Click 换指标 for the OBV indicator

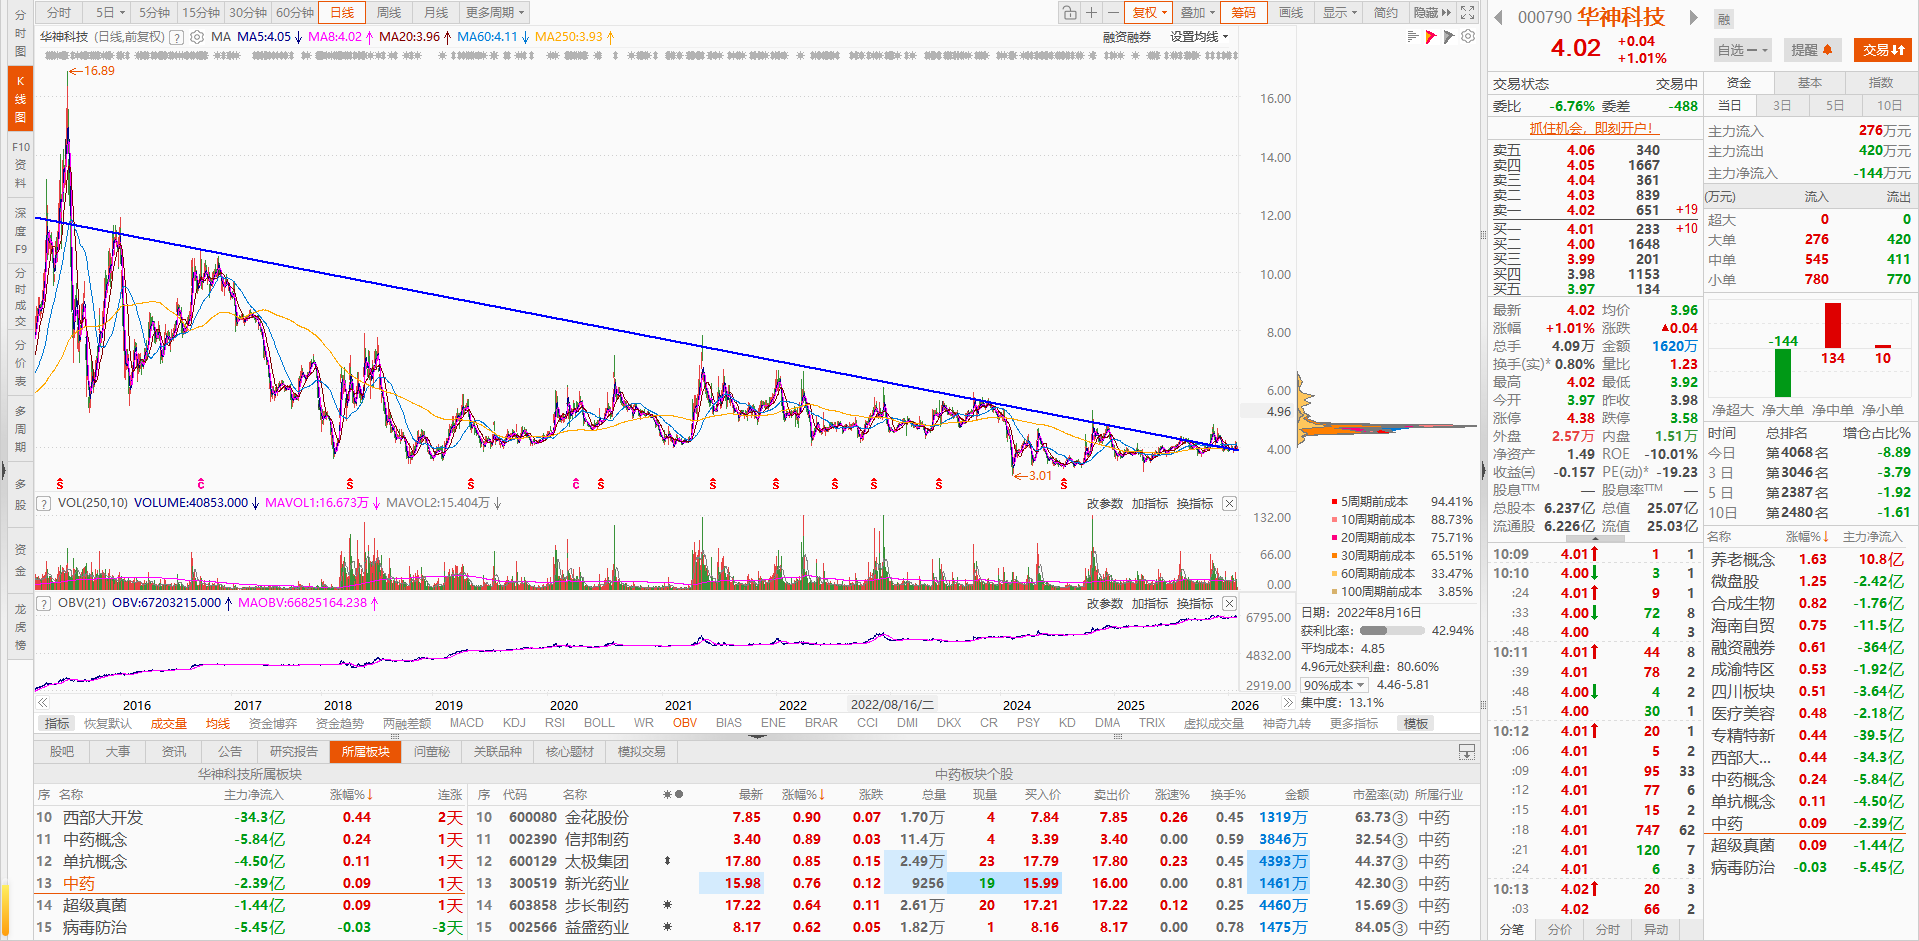(x=1195, y=604)
